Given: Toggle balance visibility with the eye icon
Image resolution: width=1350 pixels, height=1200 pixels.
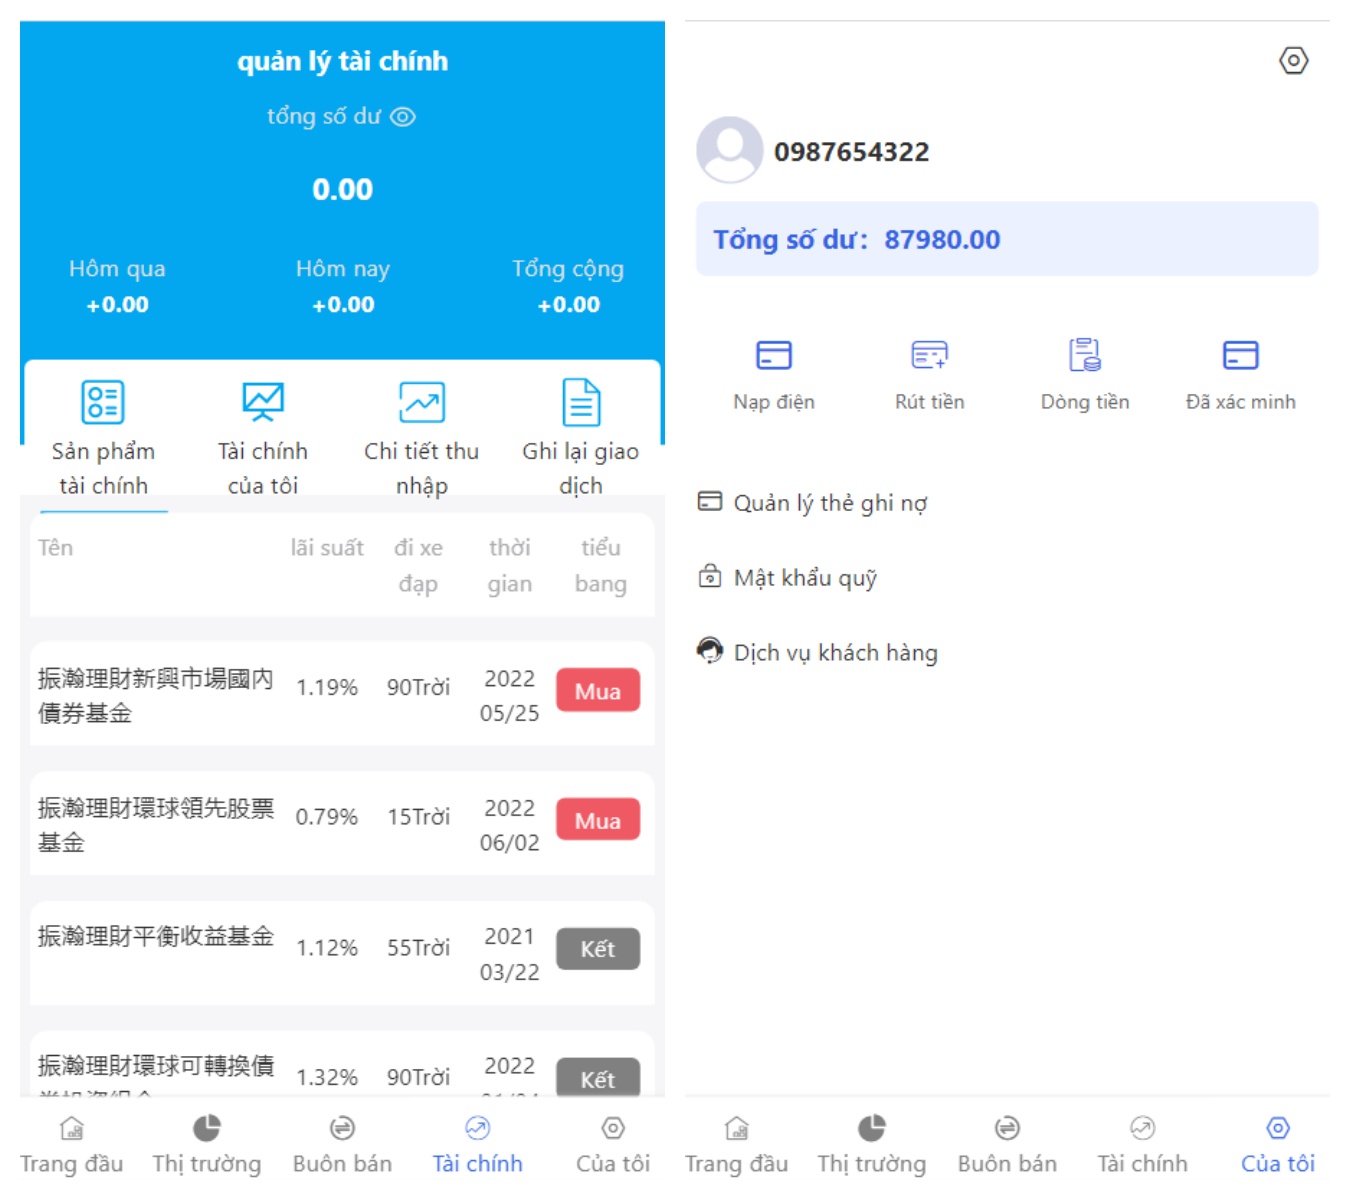Looking at the screenshot, I should (x=404, y=116).
